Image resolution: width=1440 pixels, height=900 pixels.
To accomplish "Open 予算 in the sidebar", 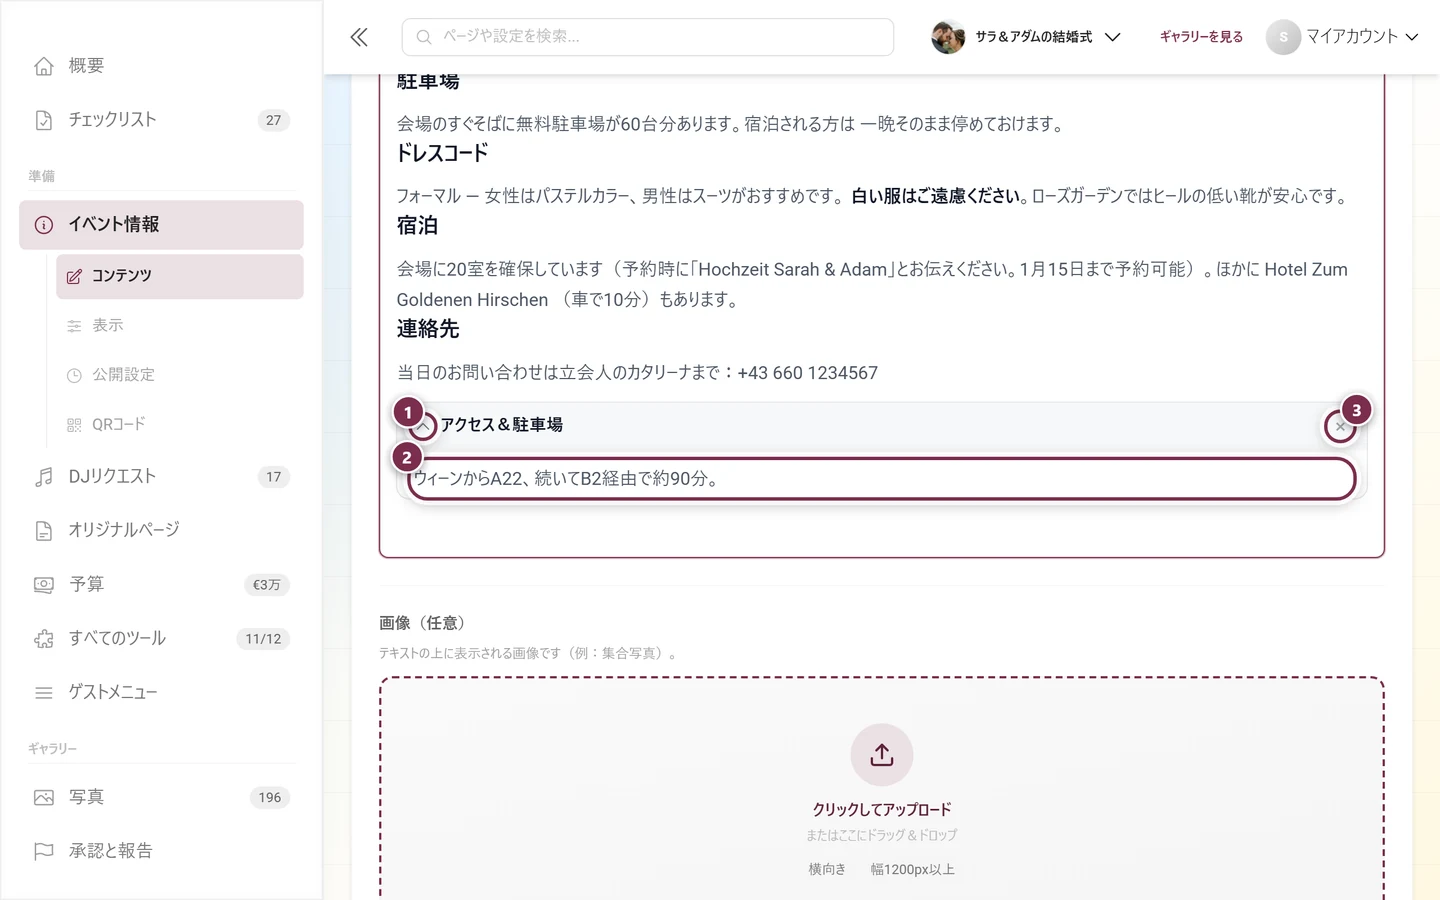I will [x=161, y=584].
